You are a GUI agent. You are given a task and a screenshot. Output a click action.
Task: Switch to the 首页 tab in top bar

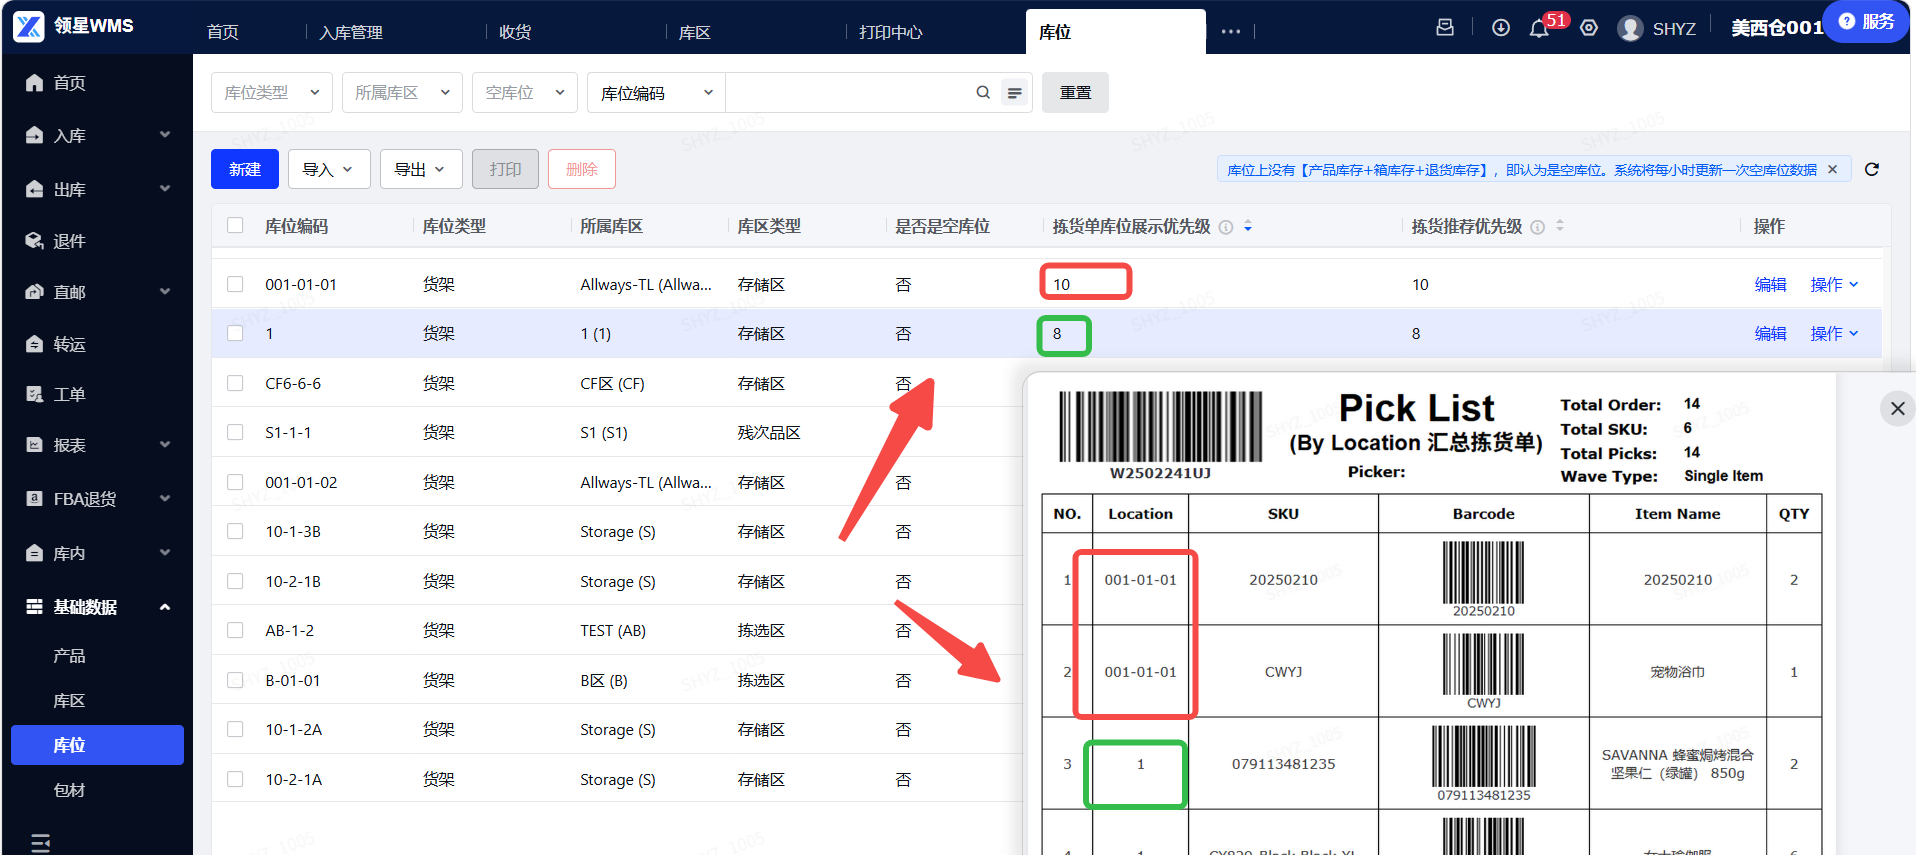pos(223,32)
